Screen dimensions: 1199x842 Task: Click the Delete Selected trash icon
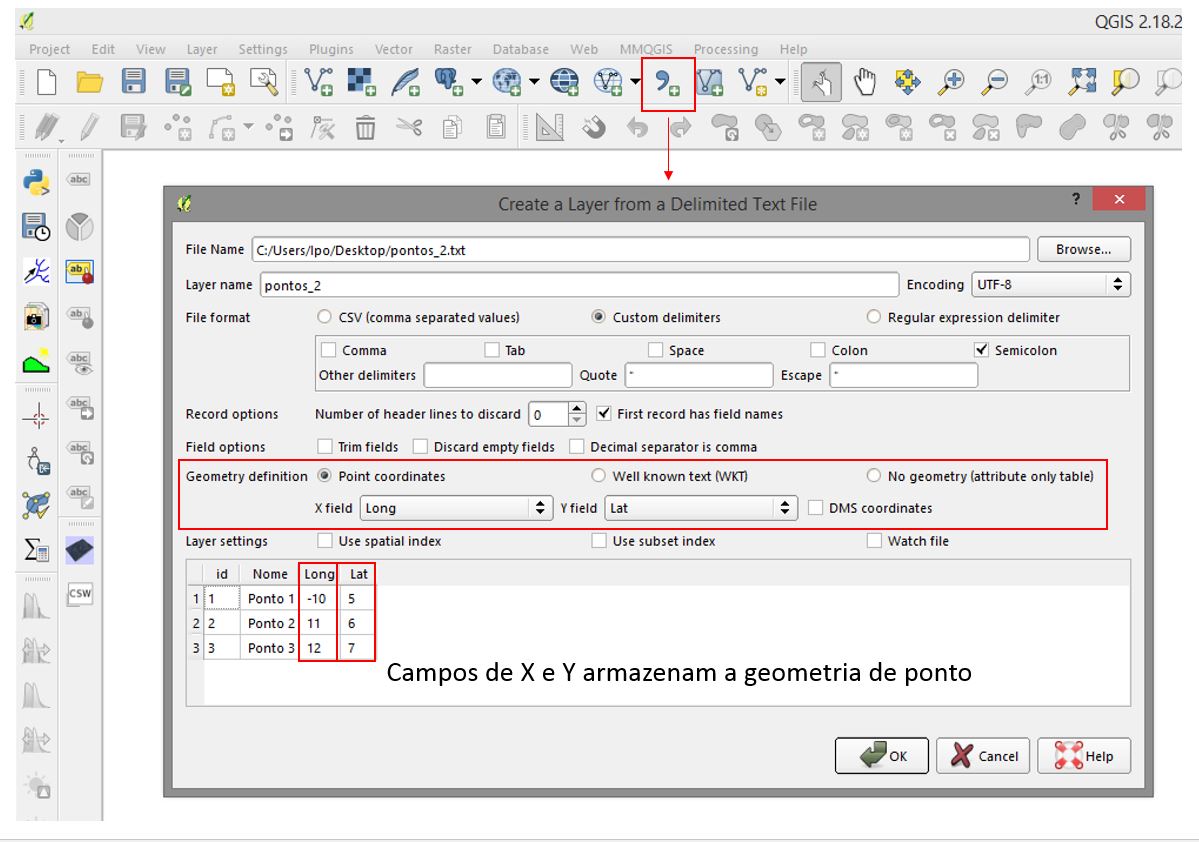pos(366,127)
